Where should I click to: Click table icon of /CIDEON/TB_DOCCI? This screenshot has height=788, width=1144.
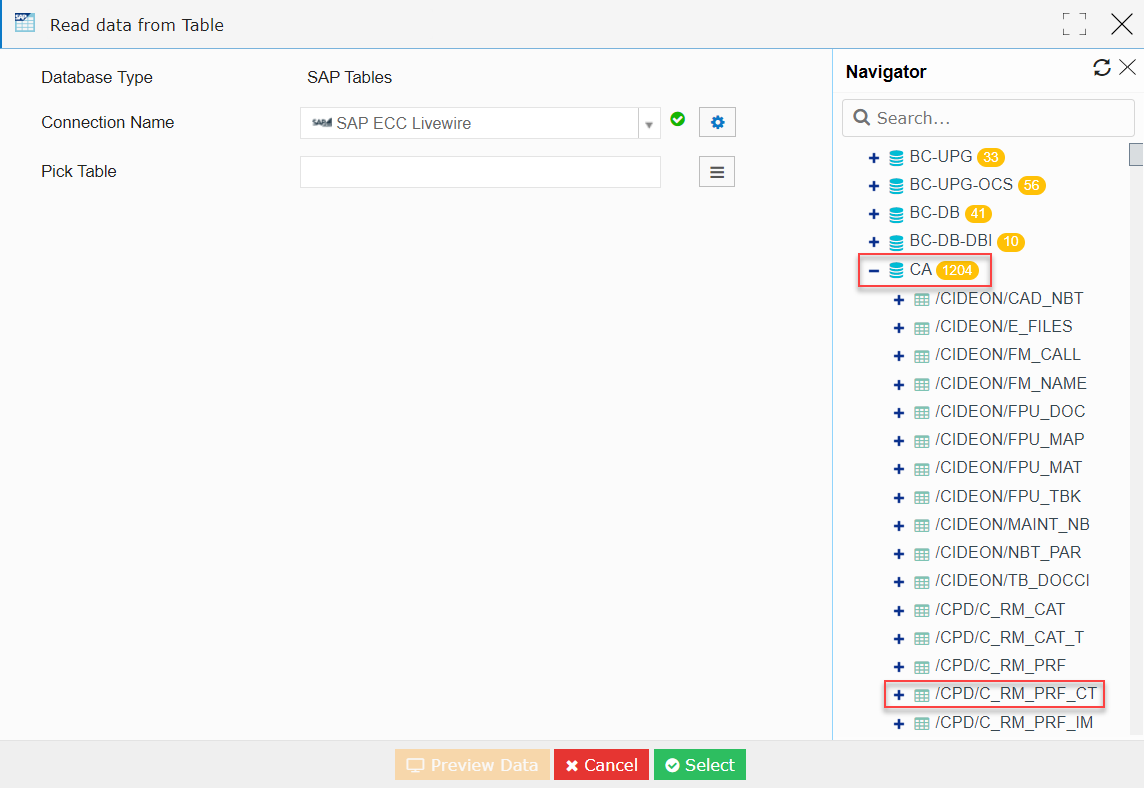click(921, 582)
